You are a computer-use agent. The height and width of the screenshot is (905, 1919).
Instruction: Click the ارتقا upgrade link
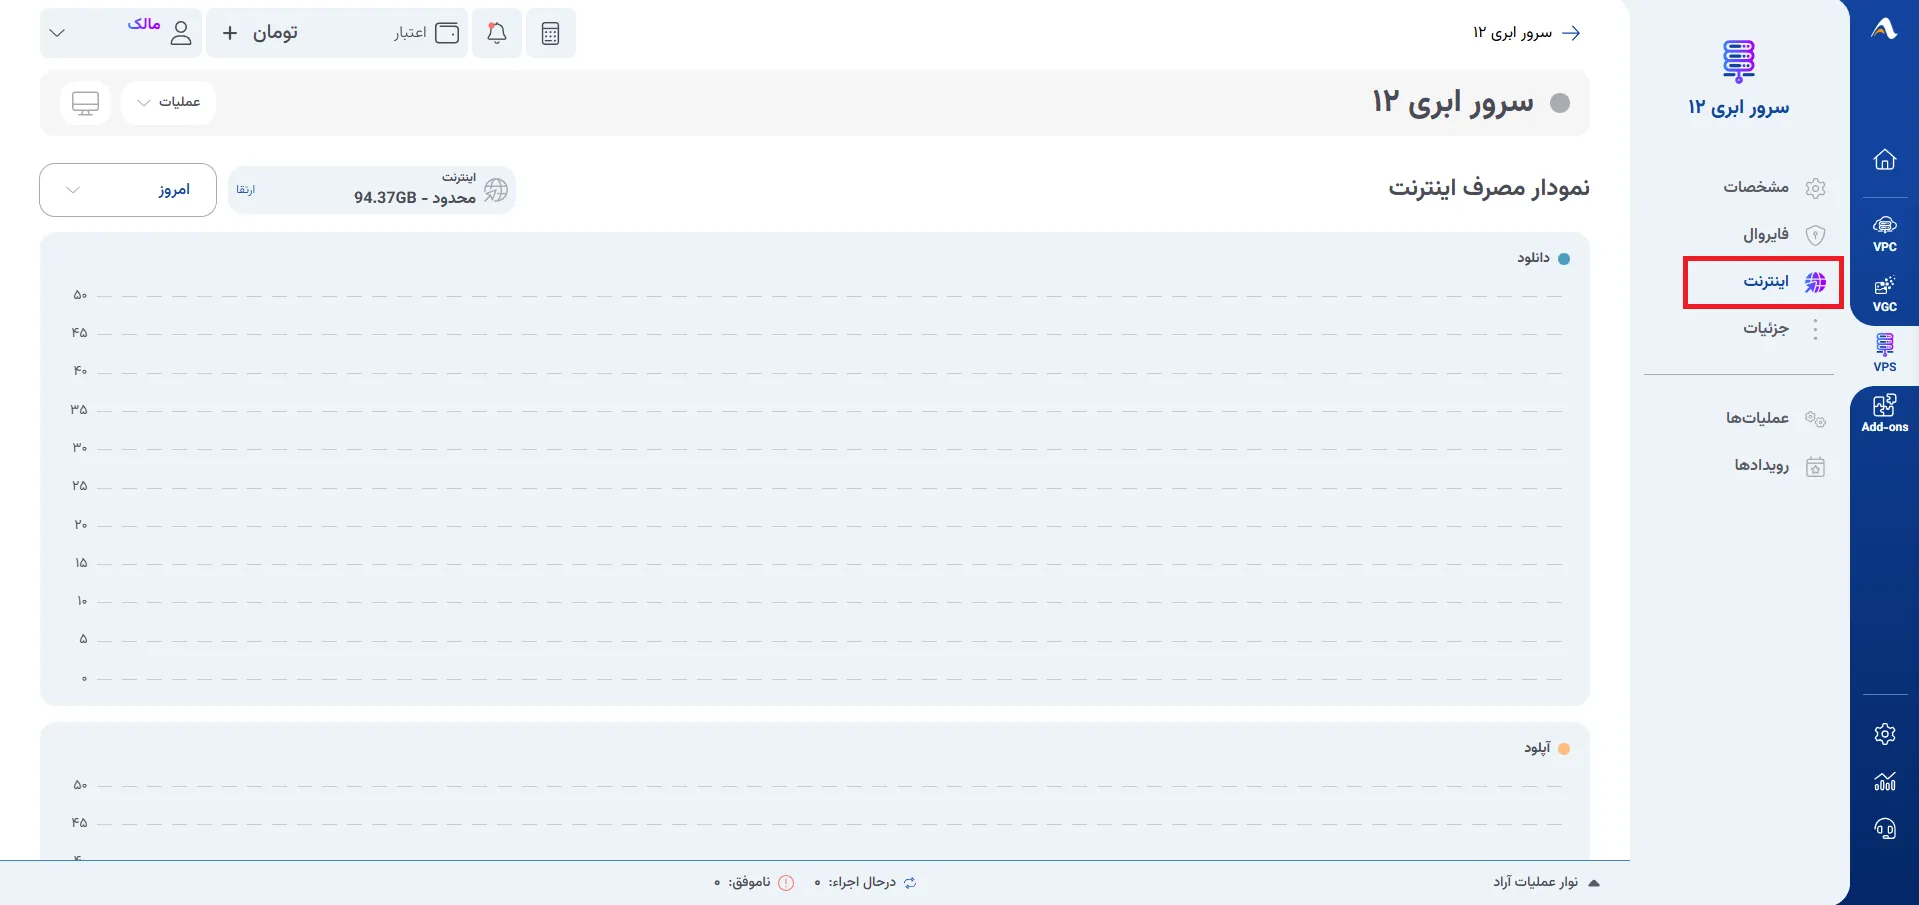pos(246,190)
